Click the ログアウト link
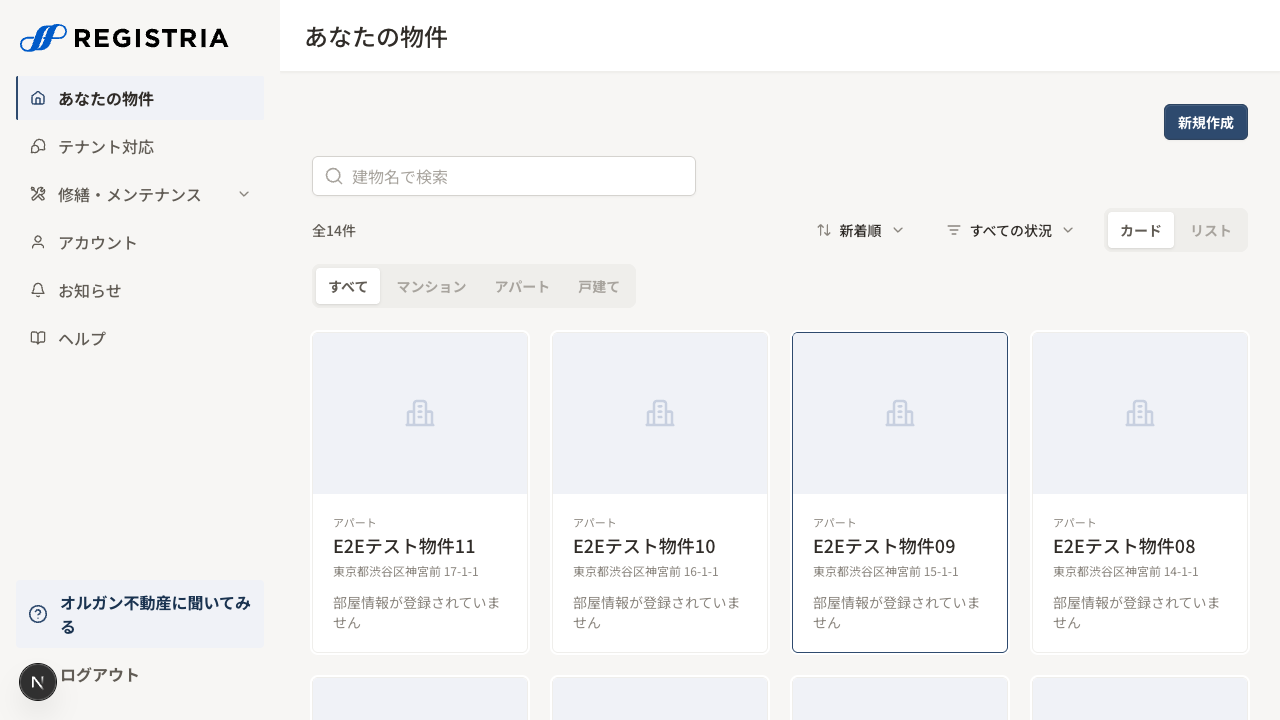This screenshot has height=720, width=1280. click(x=99, y=675)
